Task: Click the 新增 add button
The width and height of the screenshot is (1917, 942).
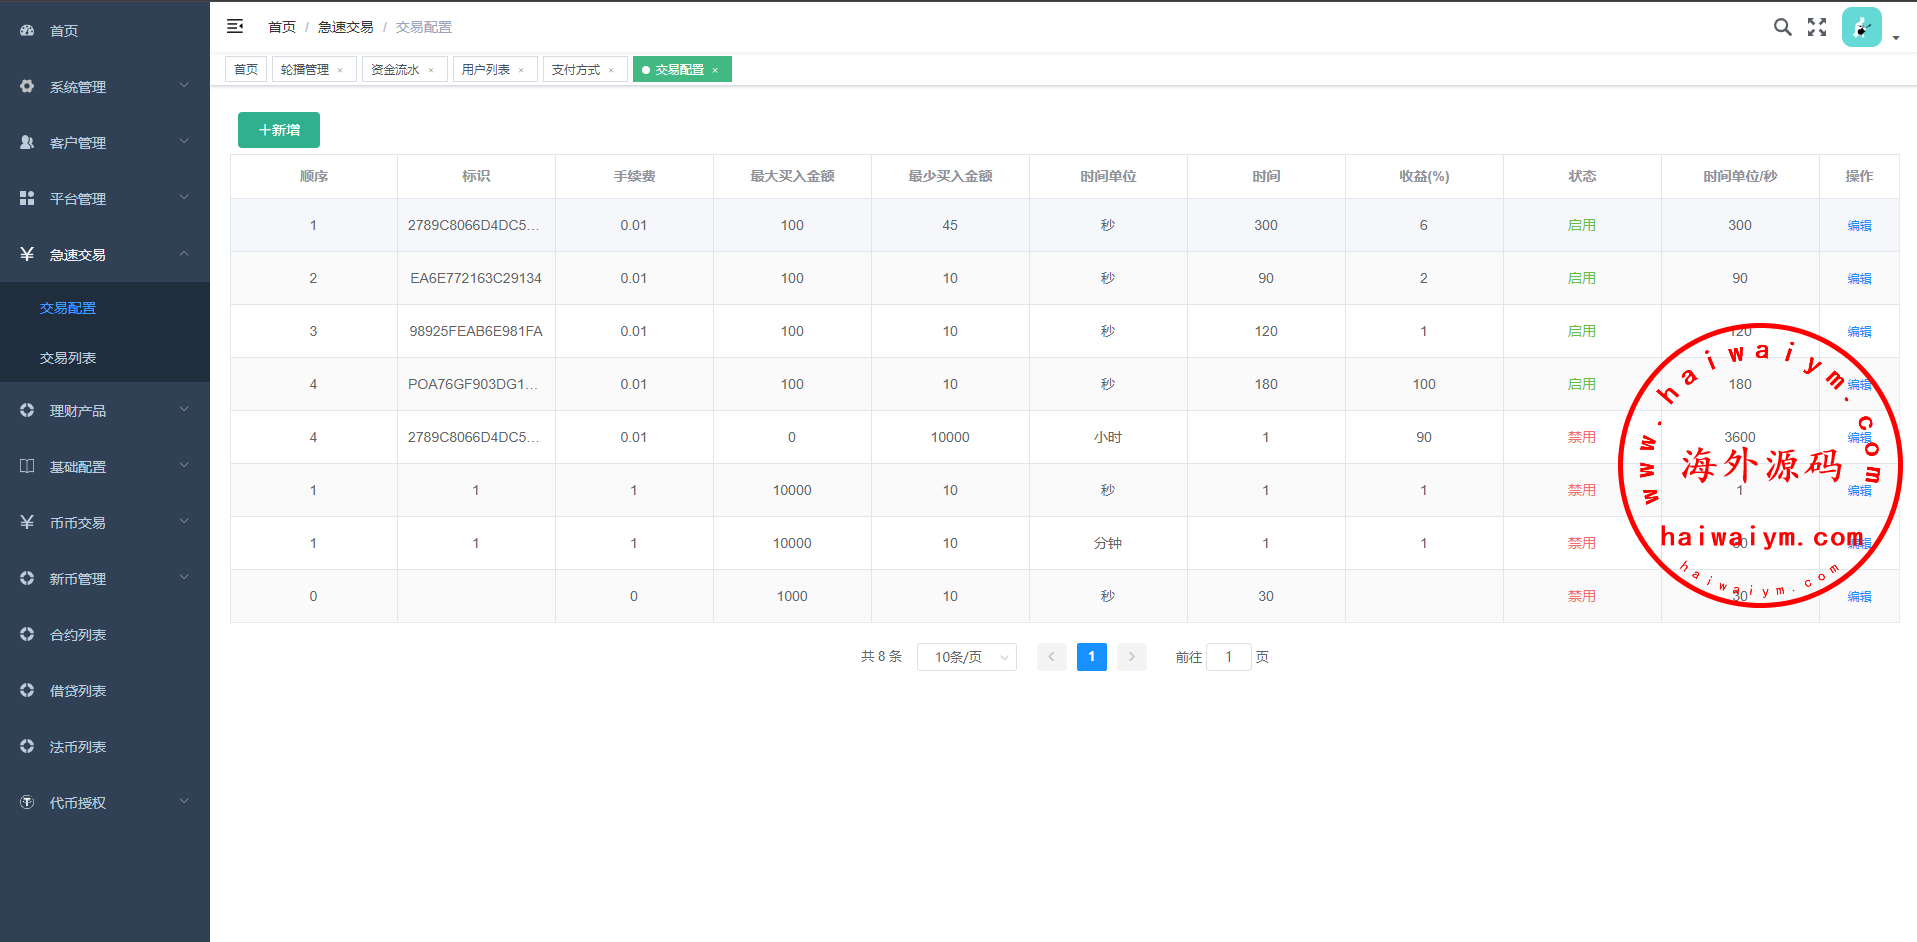Action: tap(279, 130)
